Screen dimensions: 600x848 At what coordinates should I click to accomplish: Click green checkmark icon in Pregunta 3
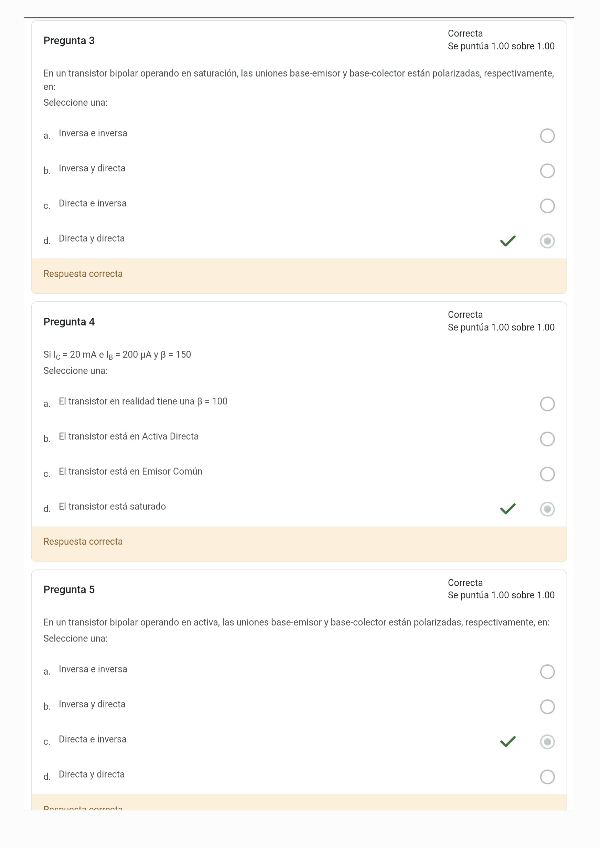508,241
